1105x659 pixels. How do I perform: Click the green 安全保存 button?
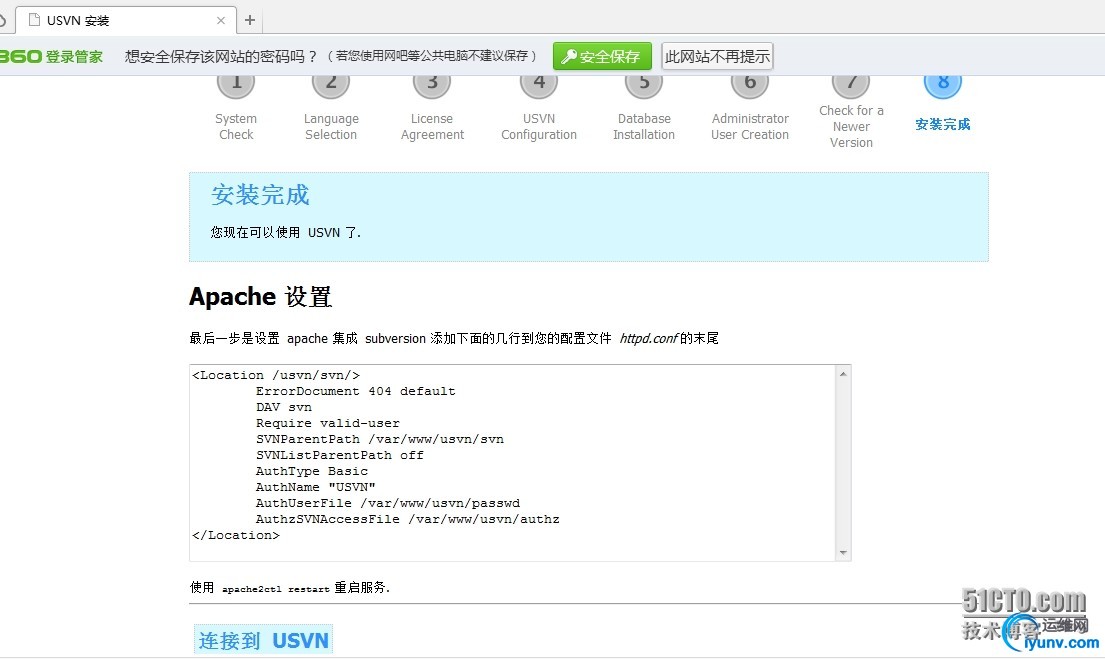pyautogui.click(x=602, y=56)
